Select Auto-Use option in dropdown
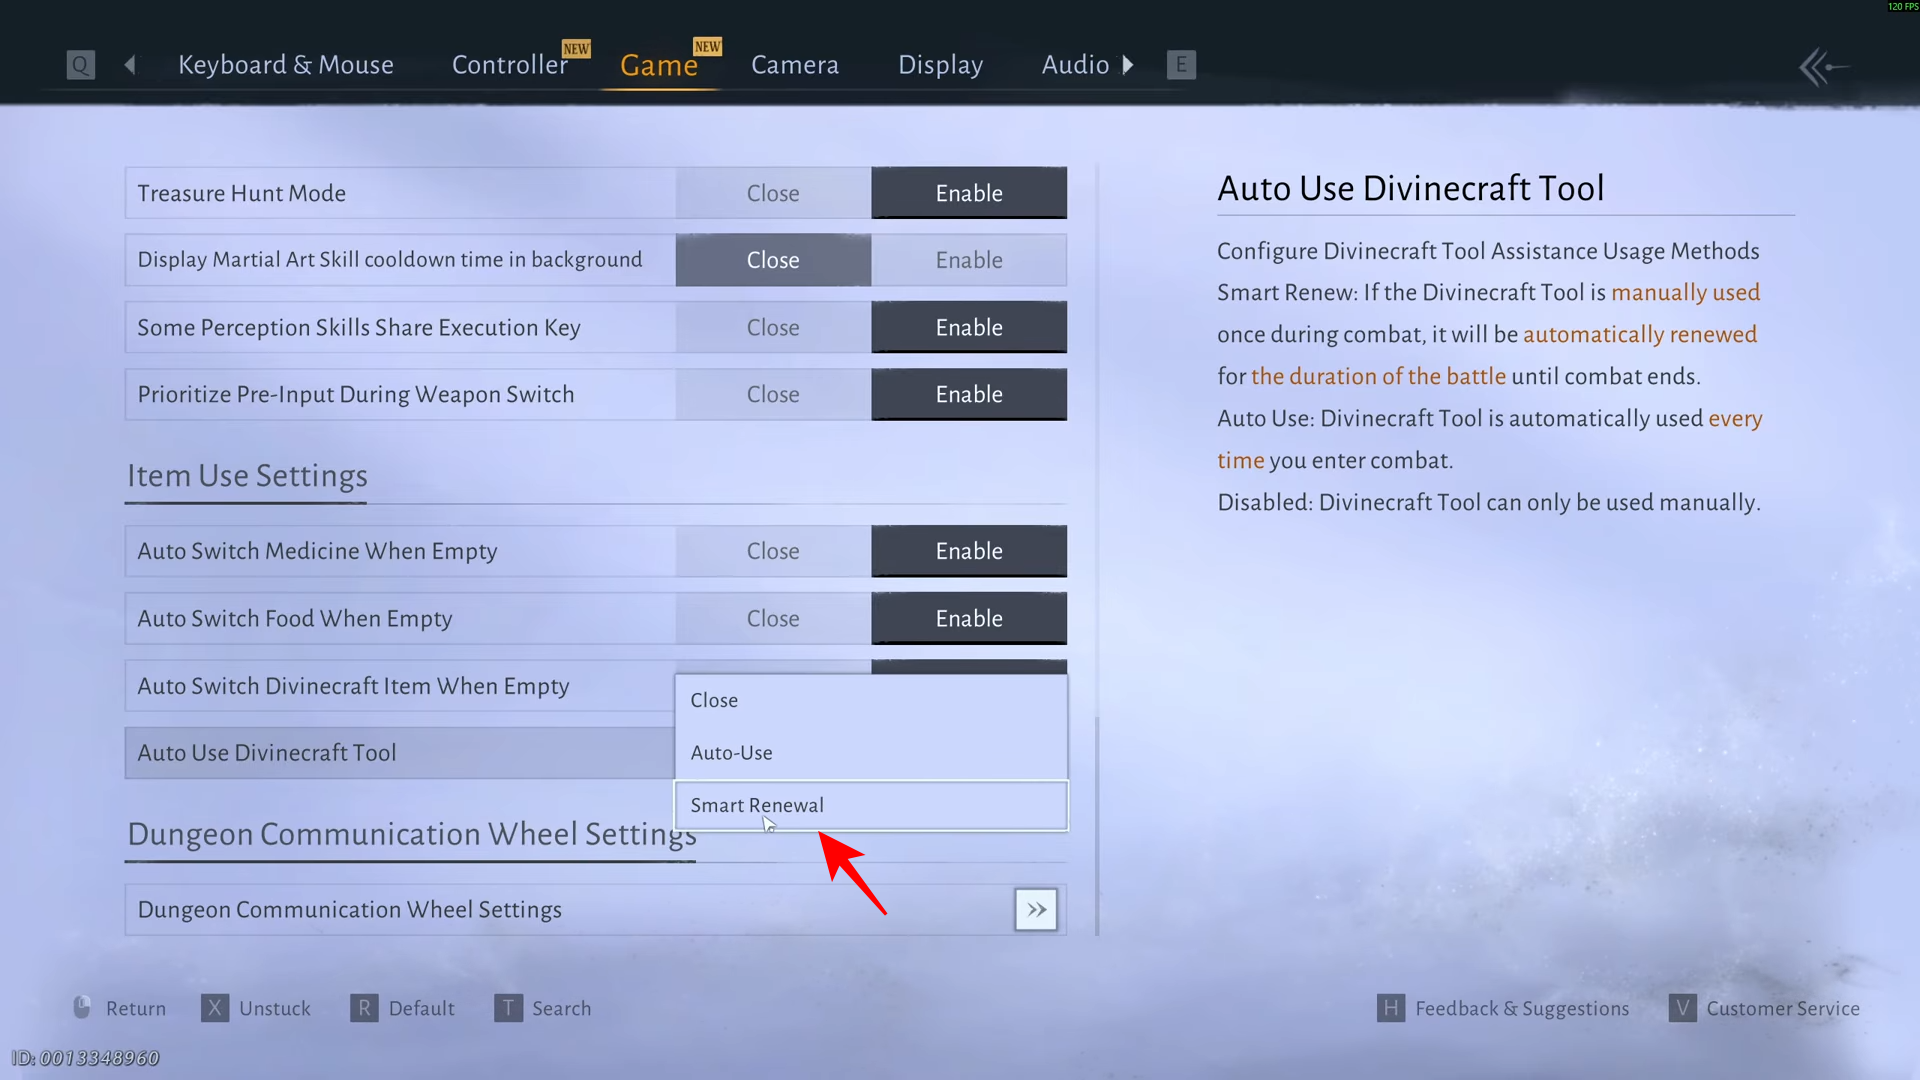 pyautogui.click(x=871, y=753)
